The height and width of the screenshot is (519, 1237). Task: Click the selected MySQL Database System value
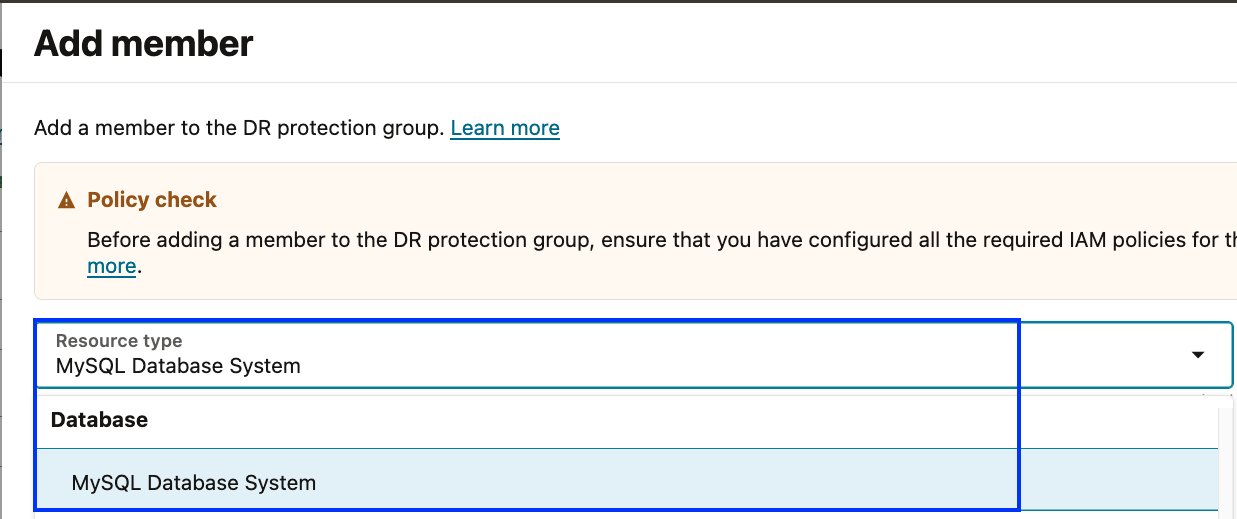point(178,366)
